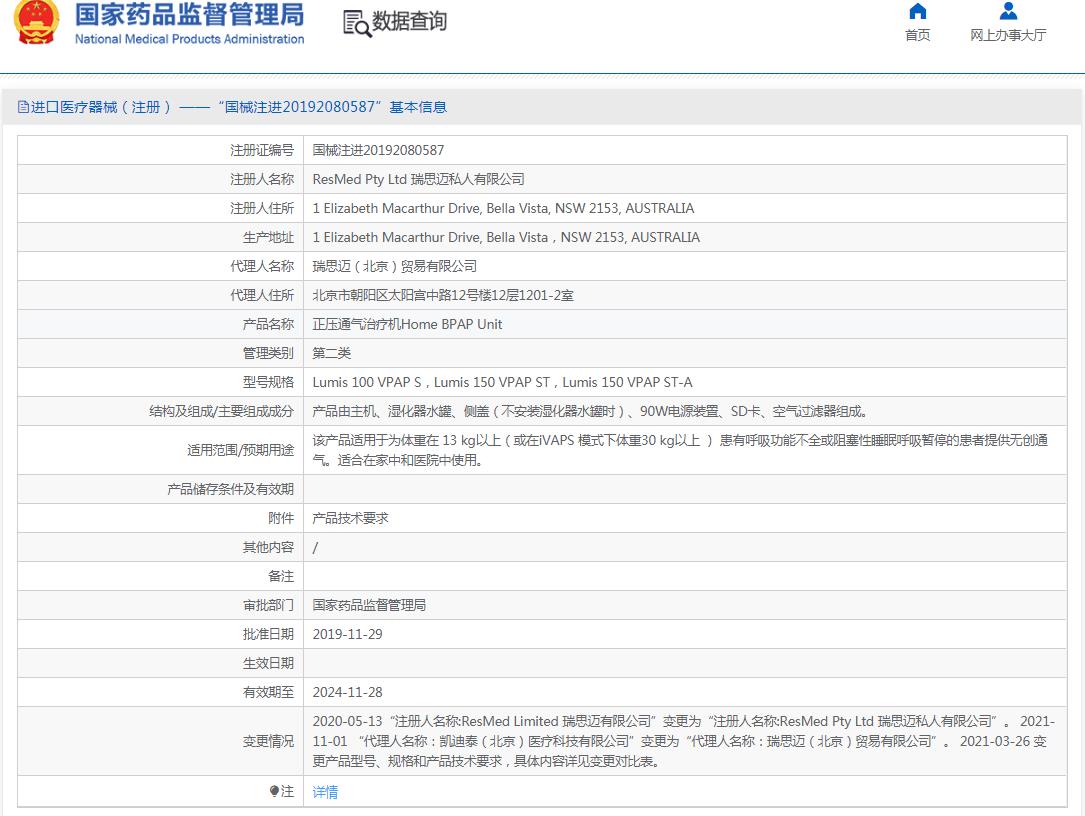Click the registration number 国械注进20192080587 cell

click(378, 150)
